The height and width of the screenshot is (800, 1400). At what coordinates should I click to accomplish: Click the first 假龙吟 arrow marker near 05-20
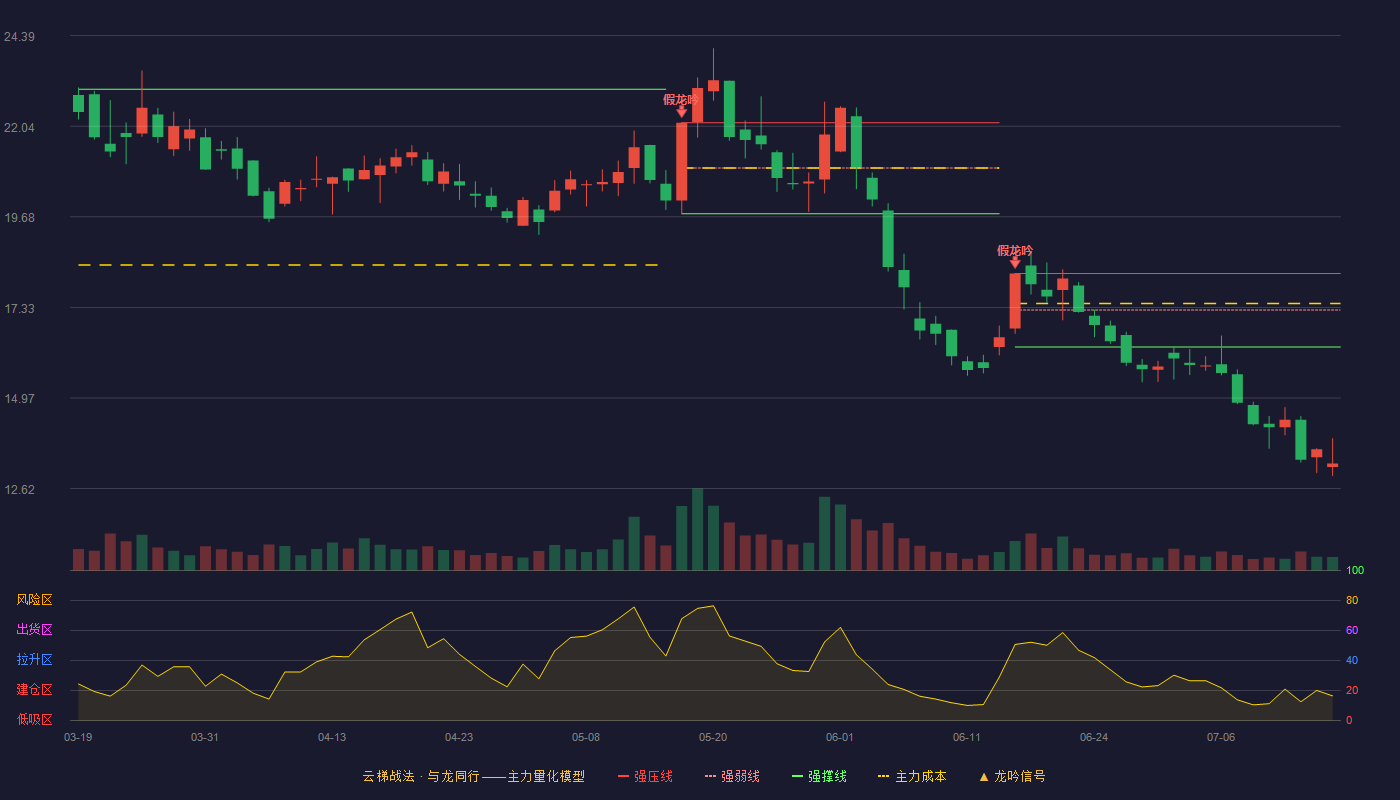click(682, 112)
